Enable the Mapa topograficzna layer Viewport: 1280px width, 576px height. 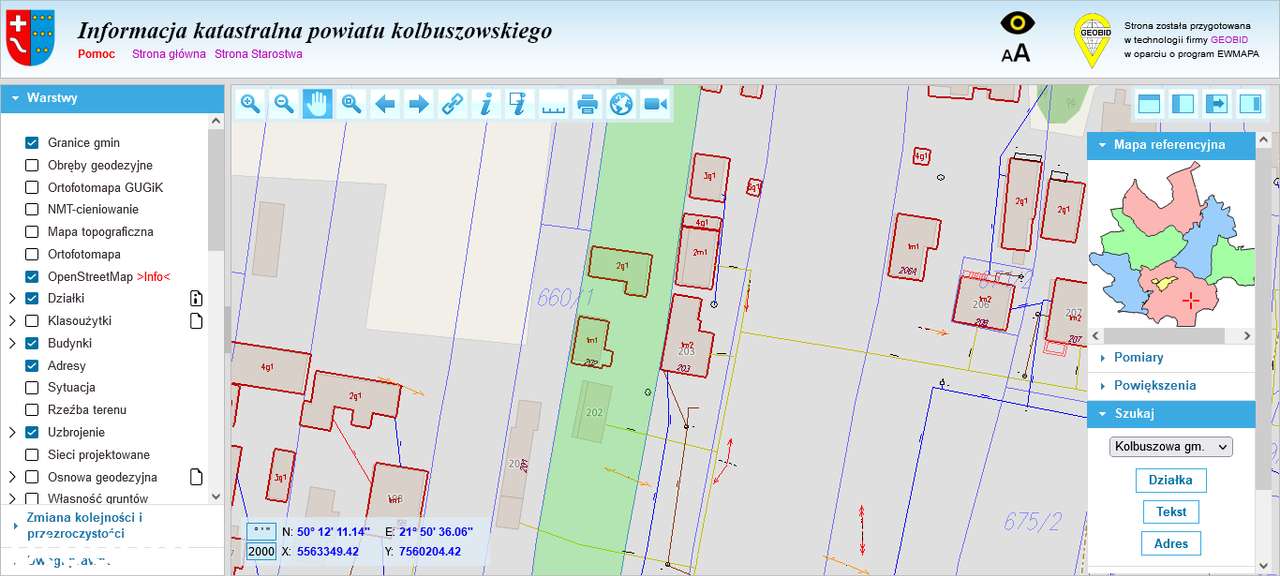32,232
